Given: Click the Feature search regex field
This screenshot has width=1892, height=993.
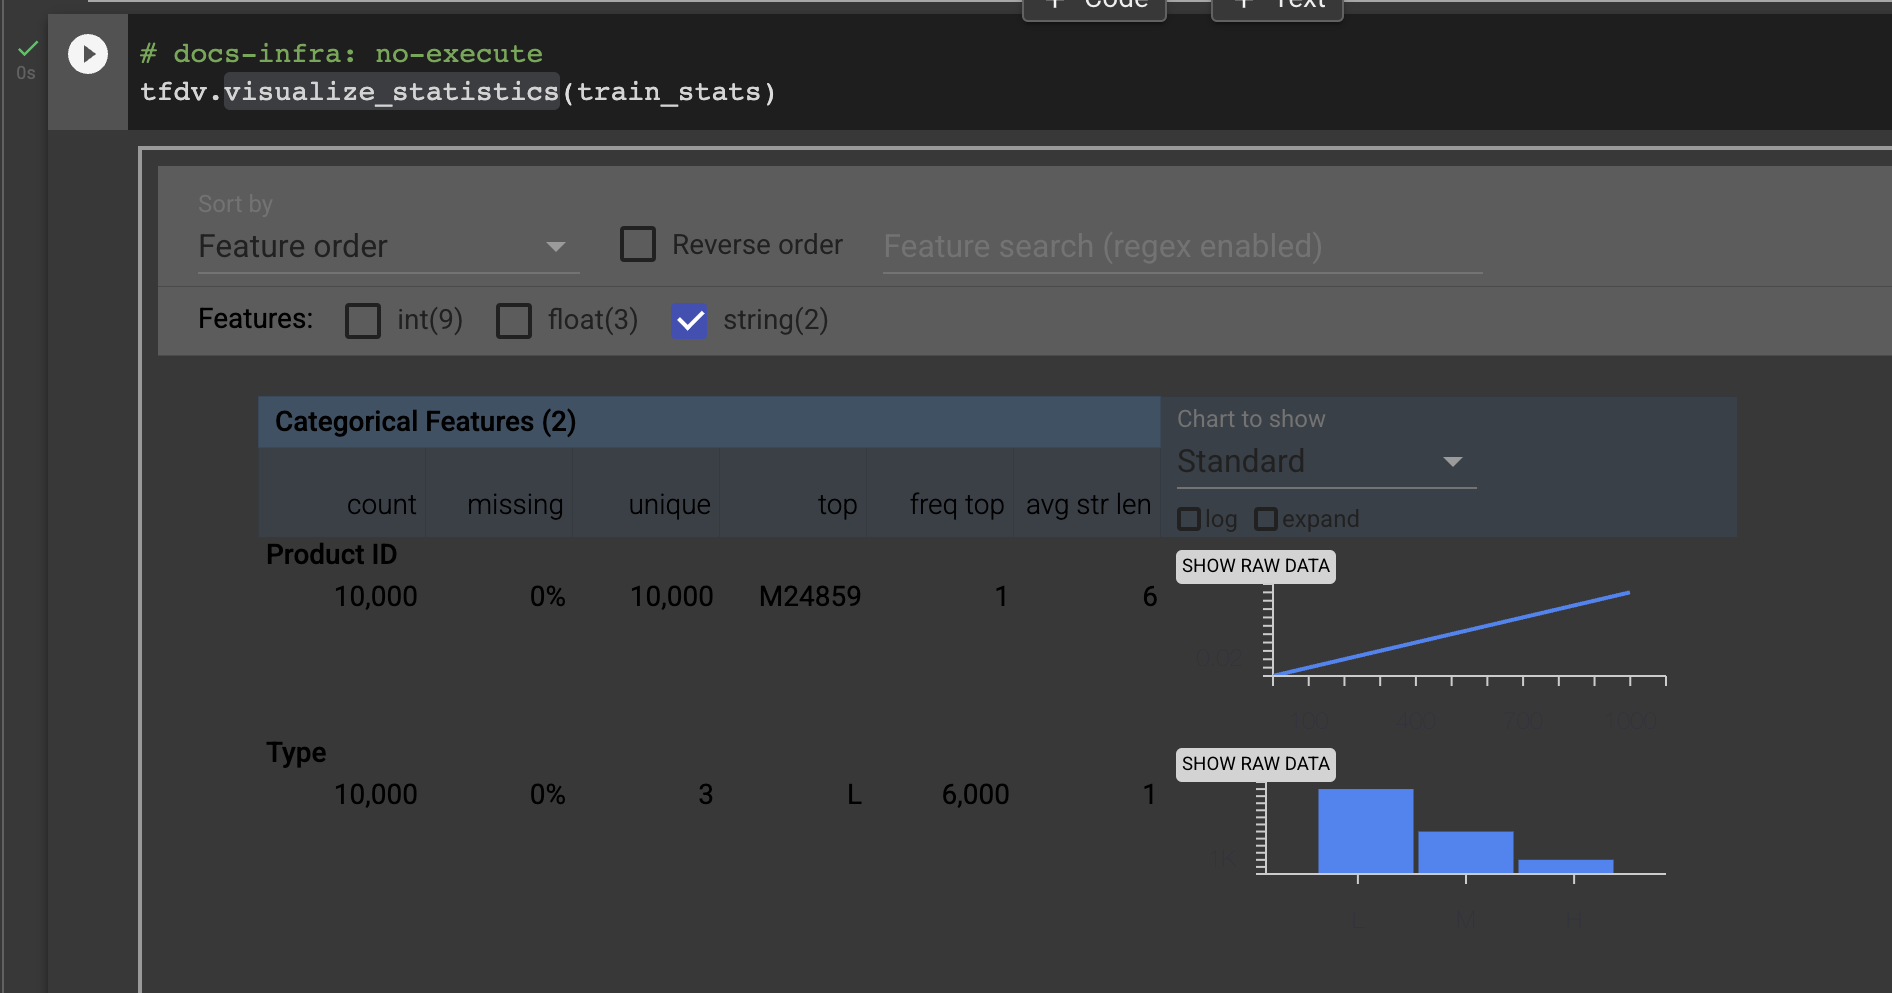Looking at the screenshot, I should pyautogui.click(x=1180, y=246).
